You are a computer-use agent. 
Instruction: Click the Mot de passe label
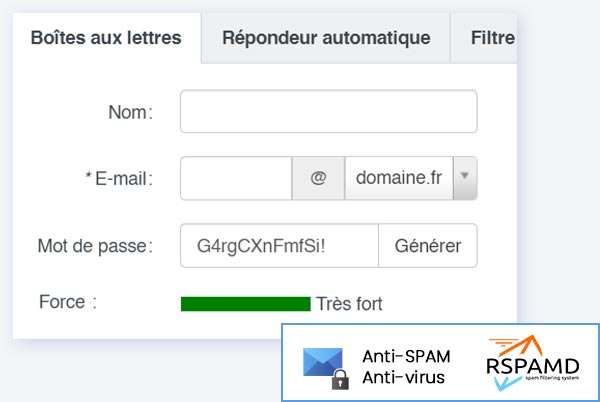[x=94, y=245]
